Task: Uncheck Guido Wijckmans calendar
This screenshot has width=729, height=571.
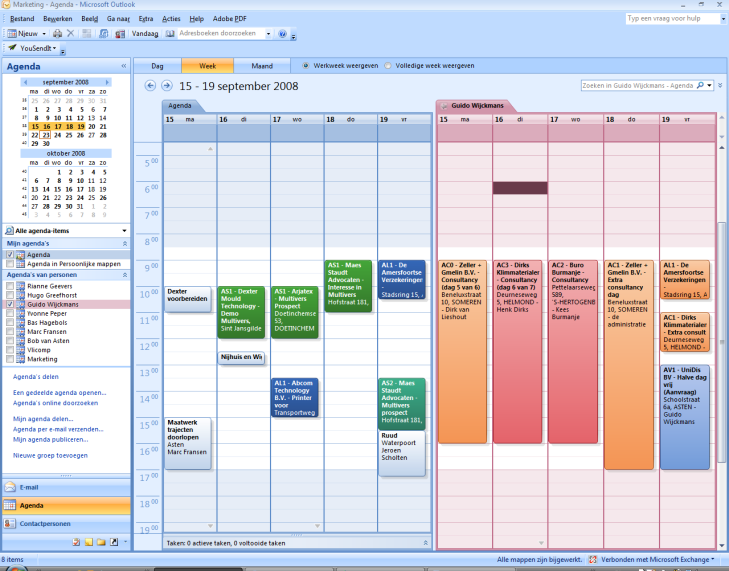Action: coord(10,304)
